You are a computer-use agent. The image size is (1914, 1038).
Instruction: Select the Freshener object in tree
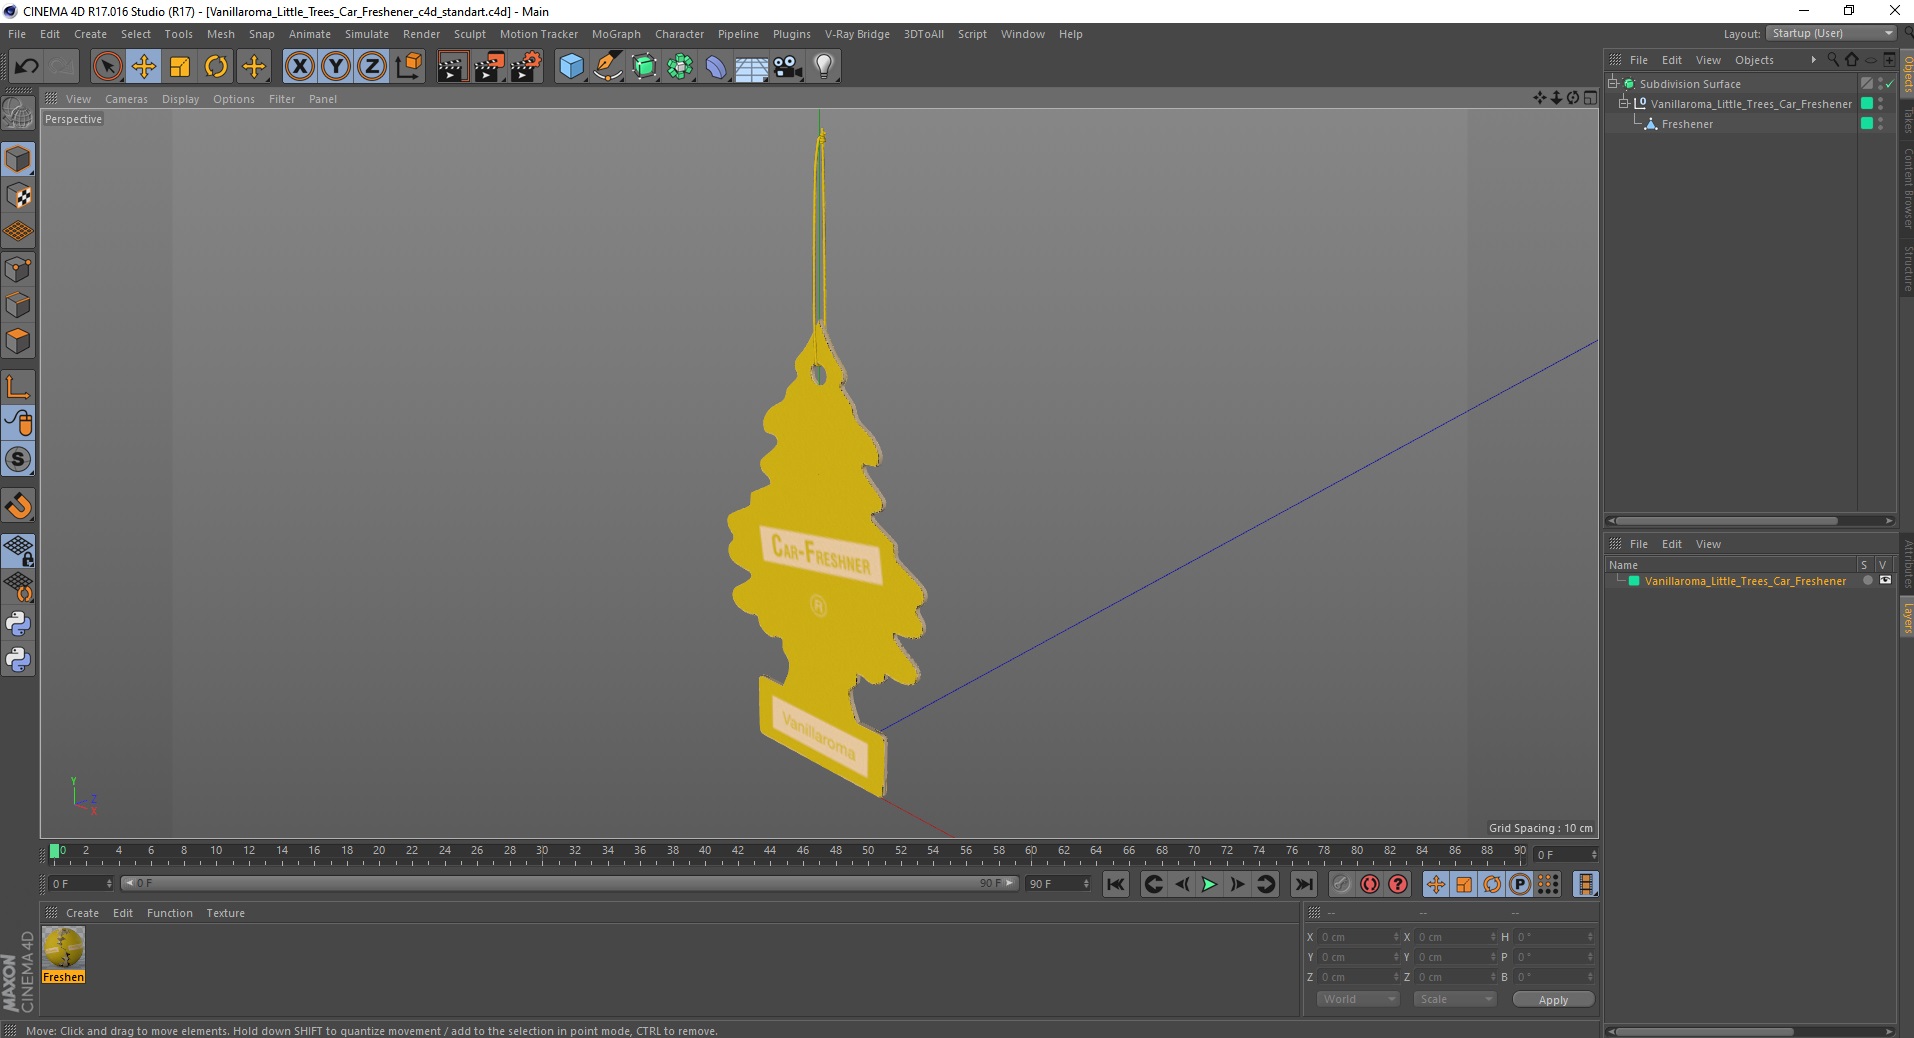pos(1687,124)
